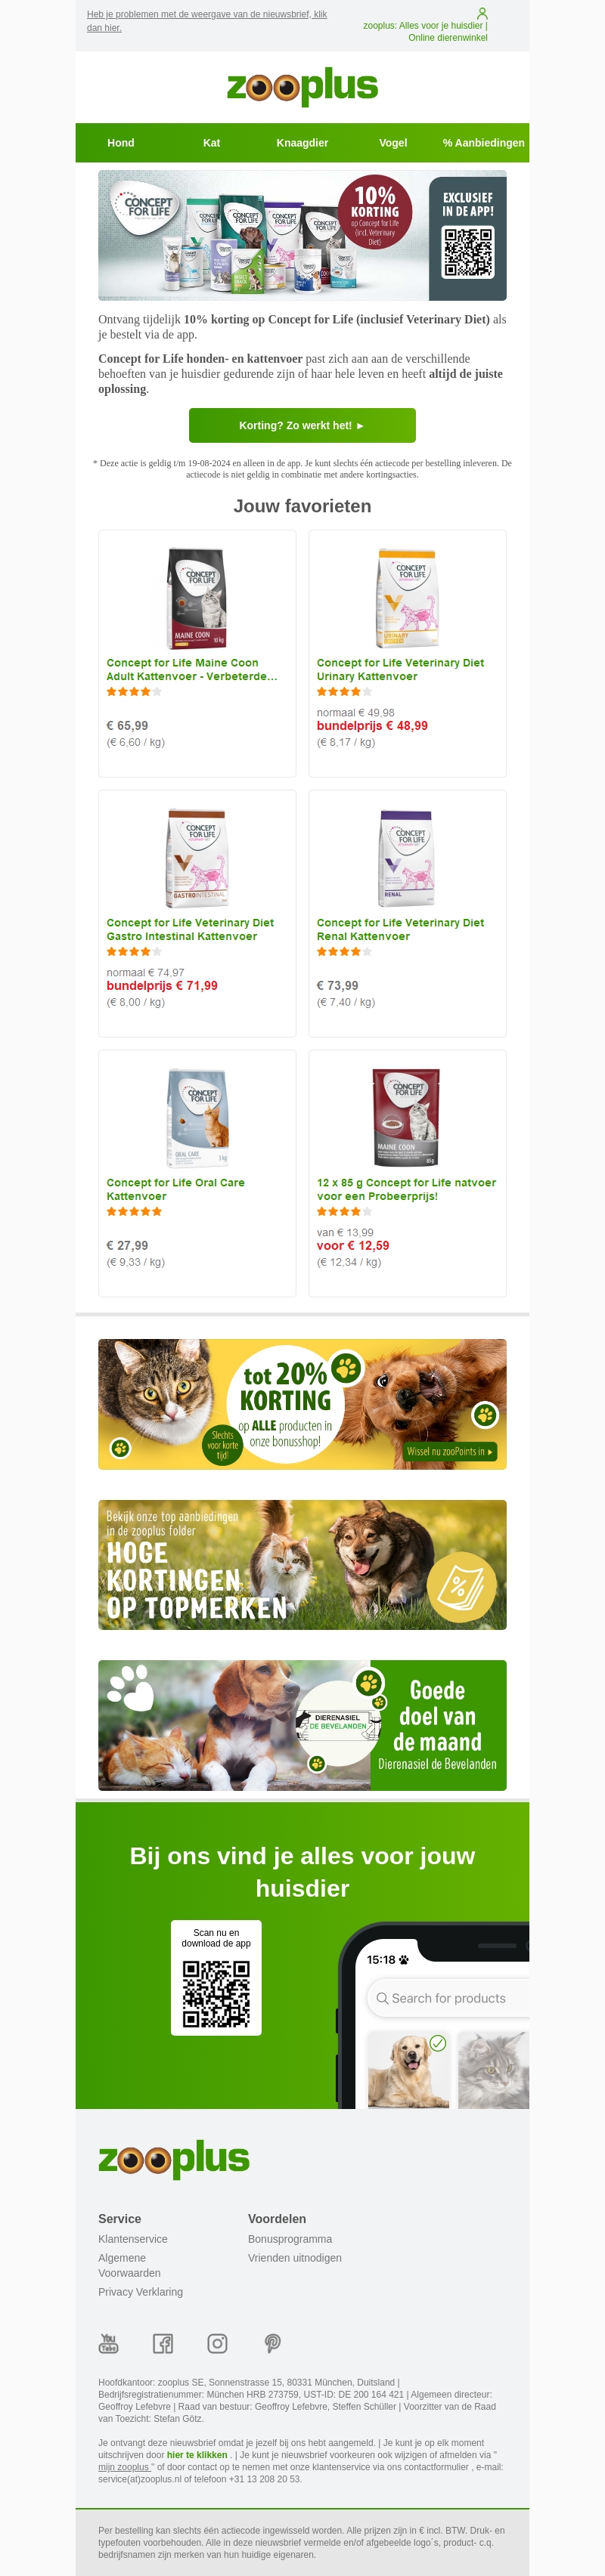605x2576 pixels.
Task: Click the account person icon at top
Action: pyautogui.click(x=482, y=13)
